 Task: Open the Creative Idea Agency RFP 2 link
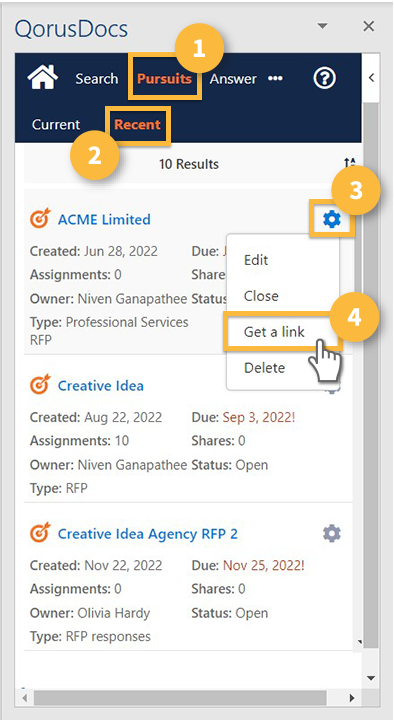point(147,534)
